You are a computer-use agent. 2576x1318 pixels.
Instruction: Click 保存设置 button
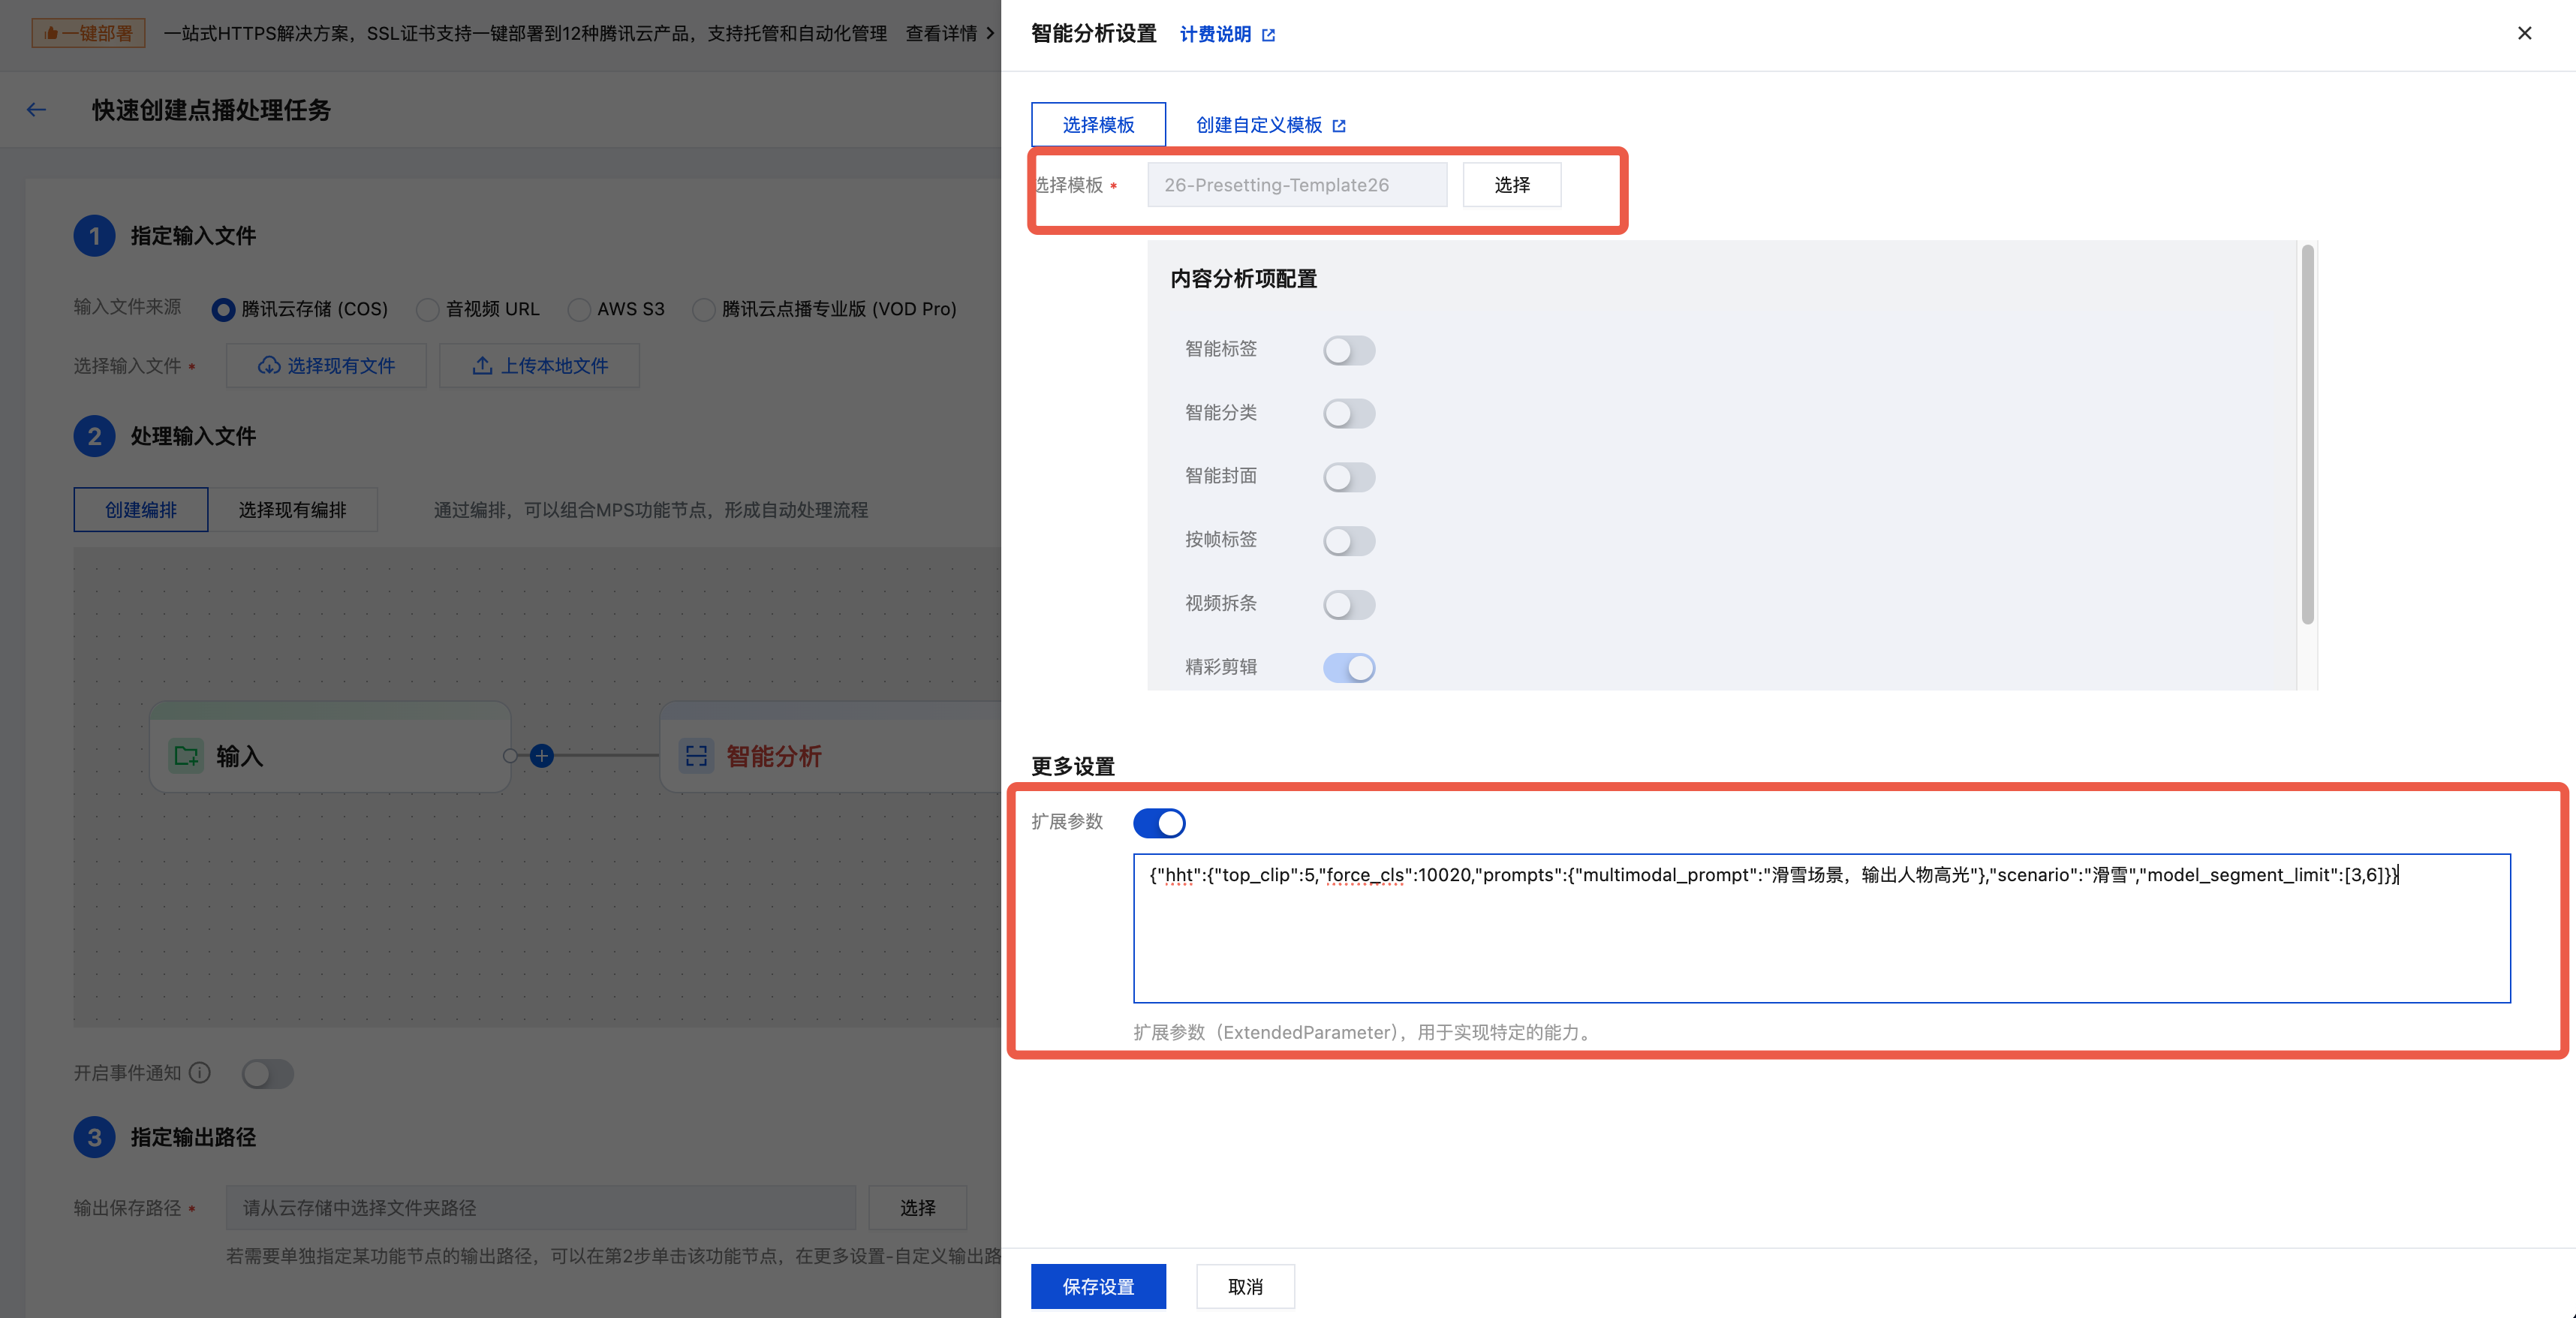(x=1097, y=1286)
